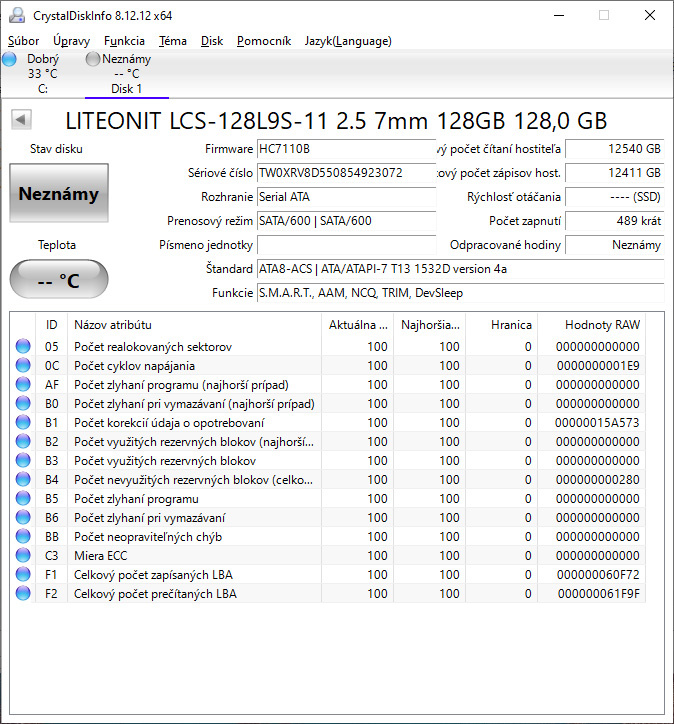Screen dimensions: 674x724
Task: Switch to the Disk 1 tab
Action: 126,74
